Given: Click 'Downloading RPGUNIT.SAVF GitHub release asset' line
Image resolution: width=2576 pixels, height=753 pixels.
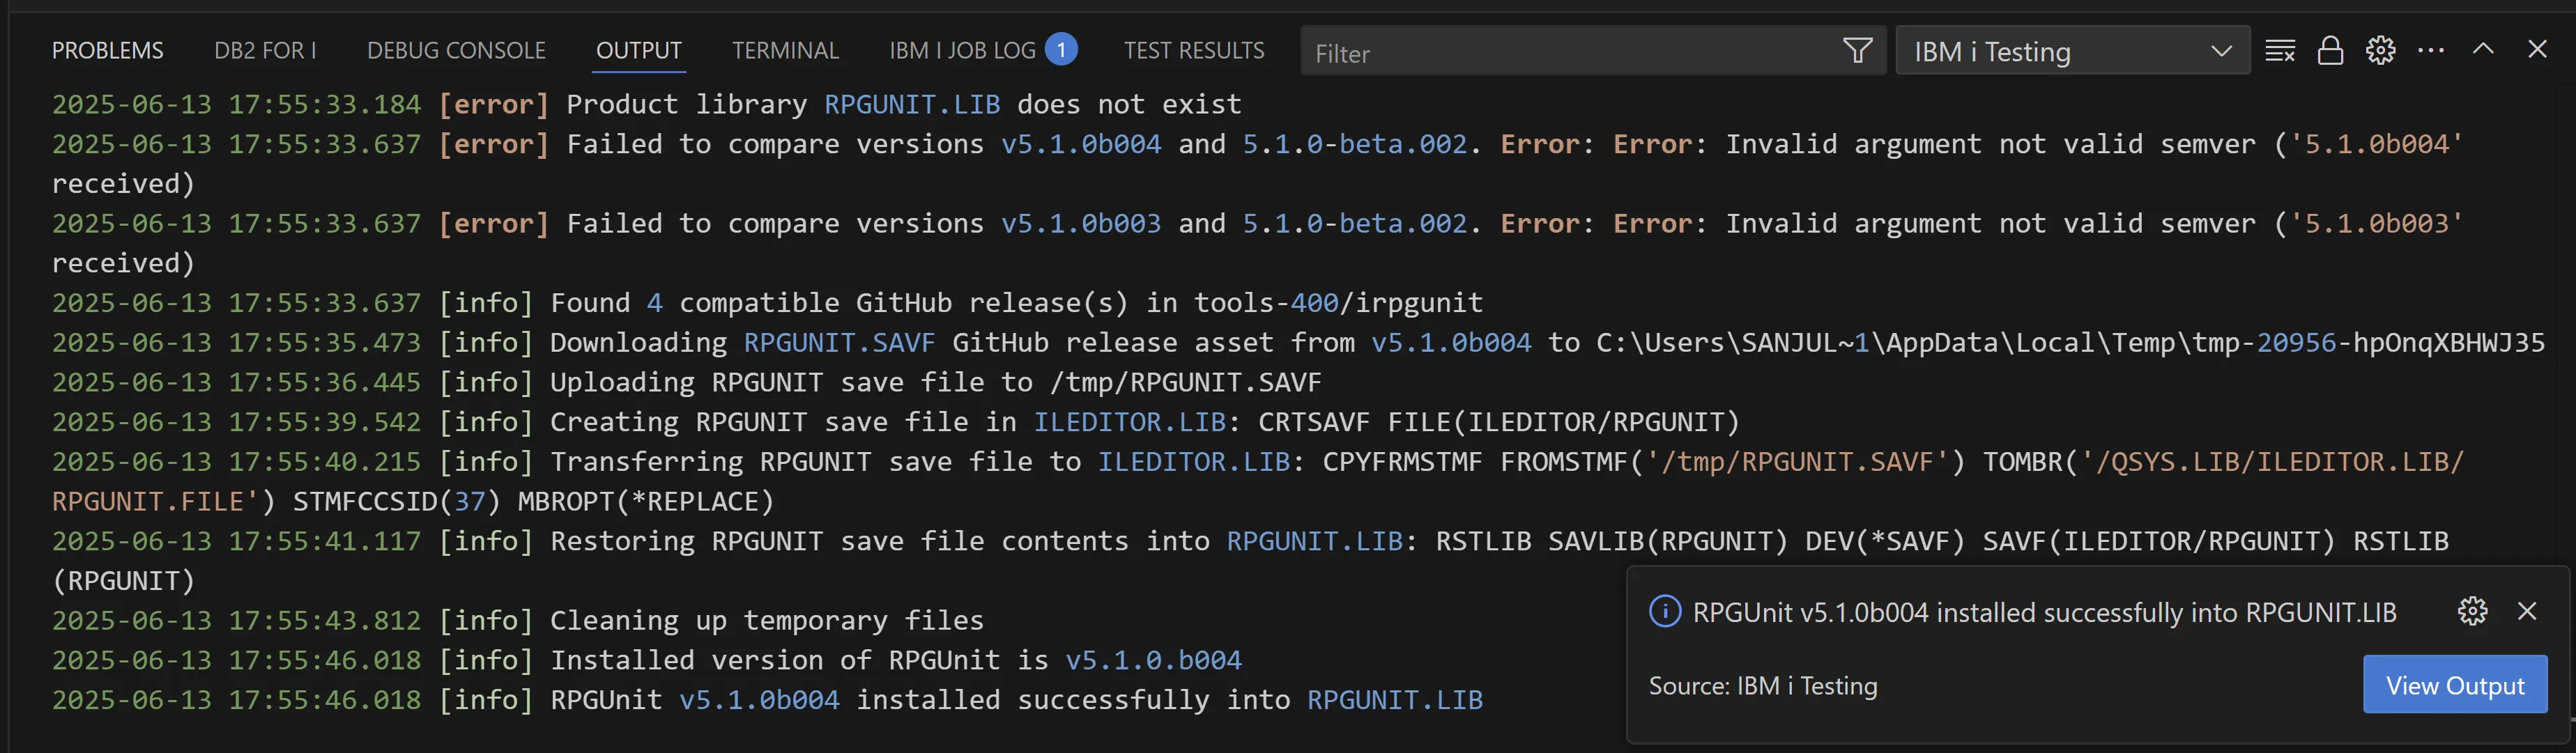Looking at the screenshot, I should click(x=1298, y=342).
